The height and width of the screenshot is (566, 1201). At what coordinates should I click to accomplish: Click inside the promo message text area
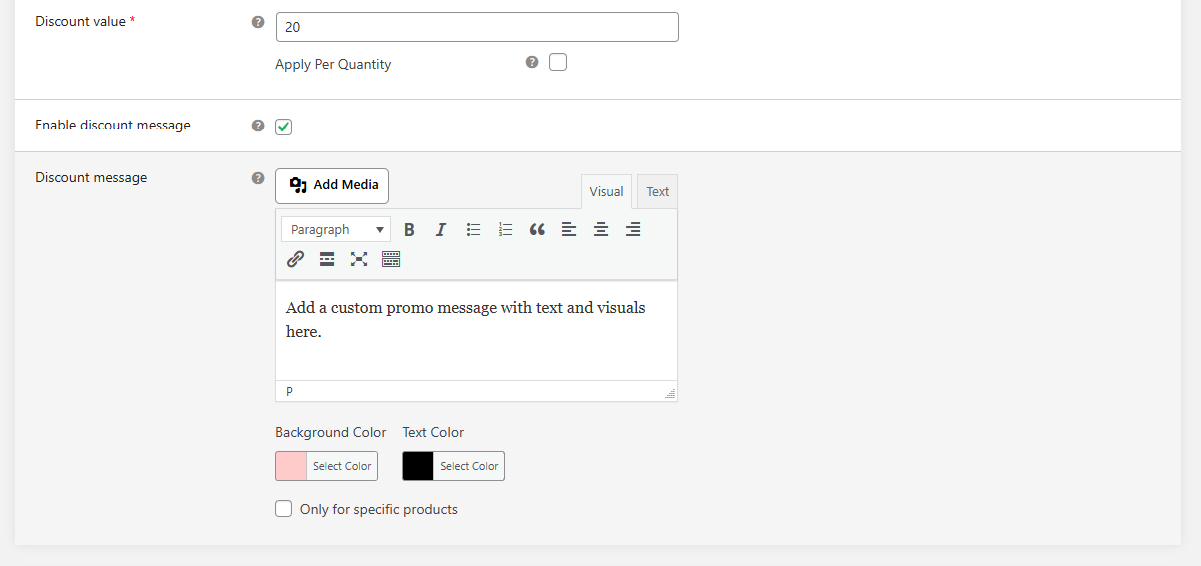tap(476, 330)
